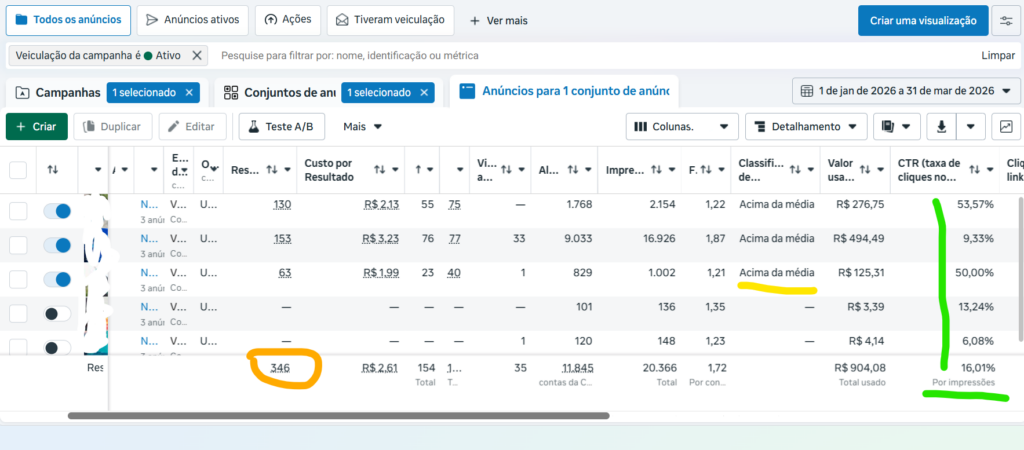Remove the Veiculação da campanha filter

pos(197,56)
